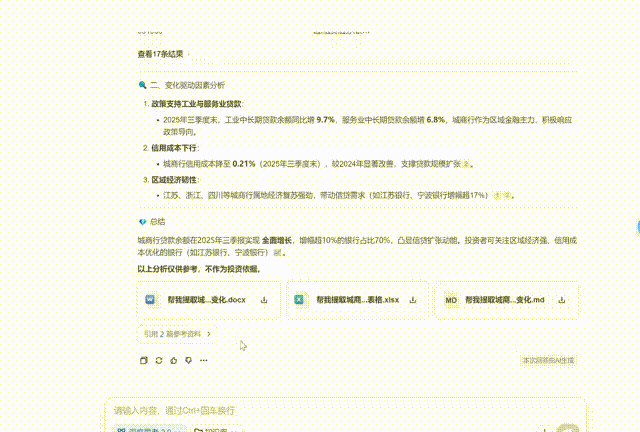Expand 查看17条结果 results list
The width and height of the screenshot is (640, 432).
coord(164,54)
